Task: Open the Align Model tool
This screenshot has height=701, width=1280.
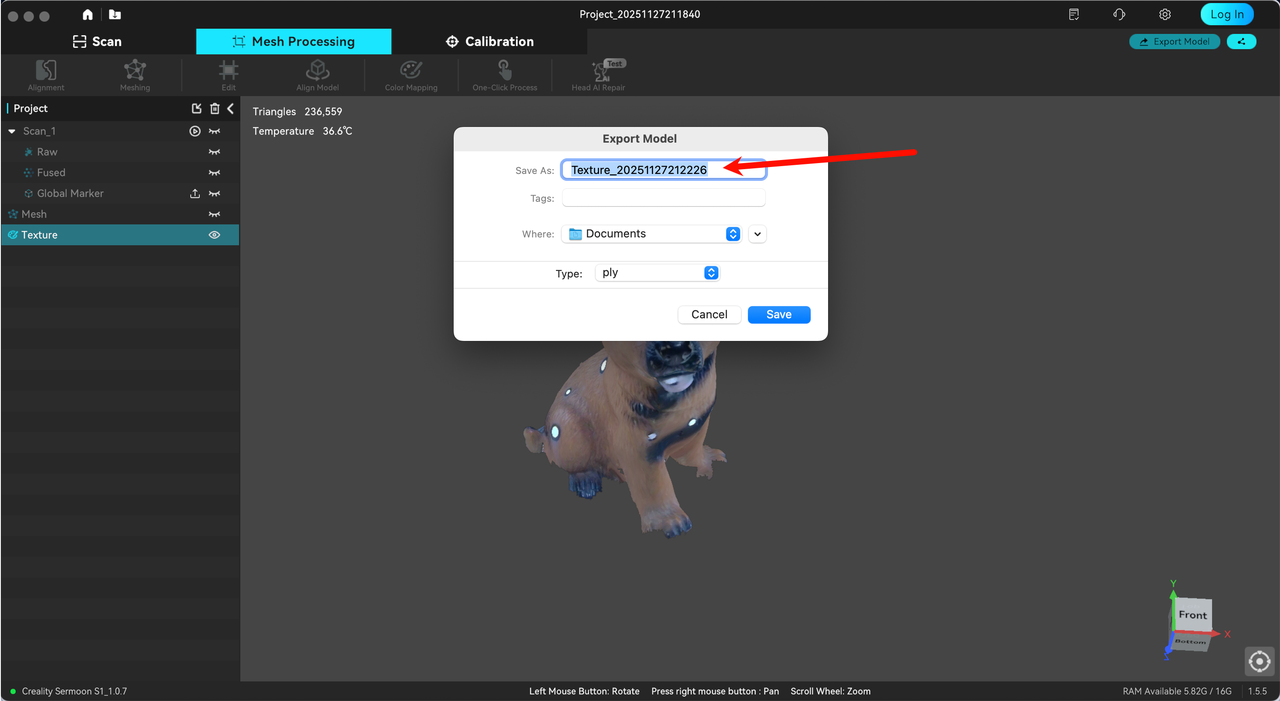Action: 317,74
